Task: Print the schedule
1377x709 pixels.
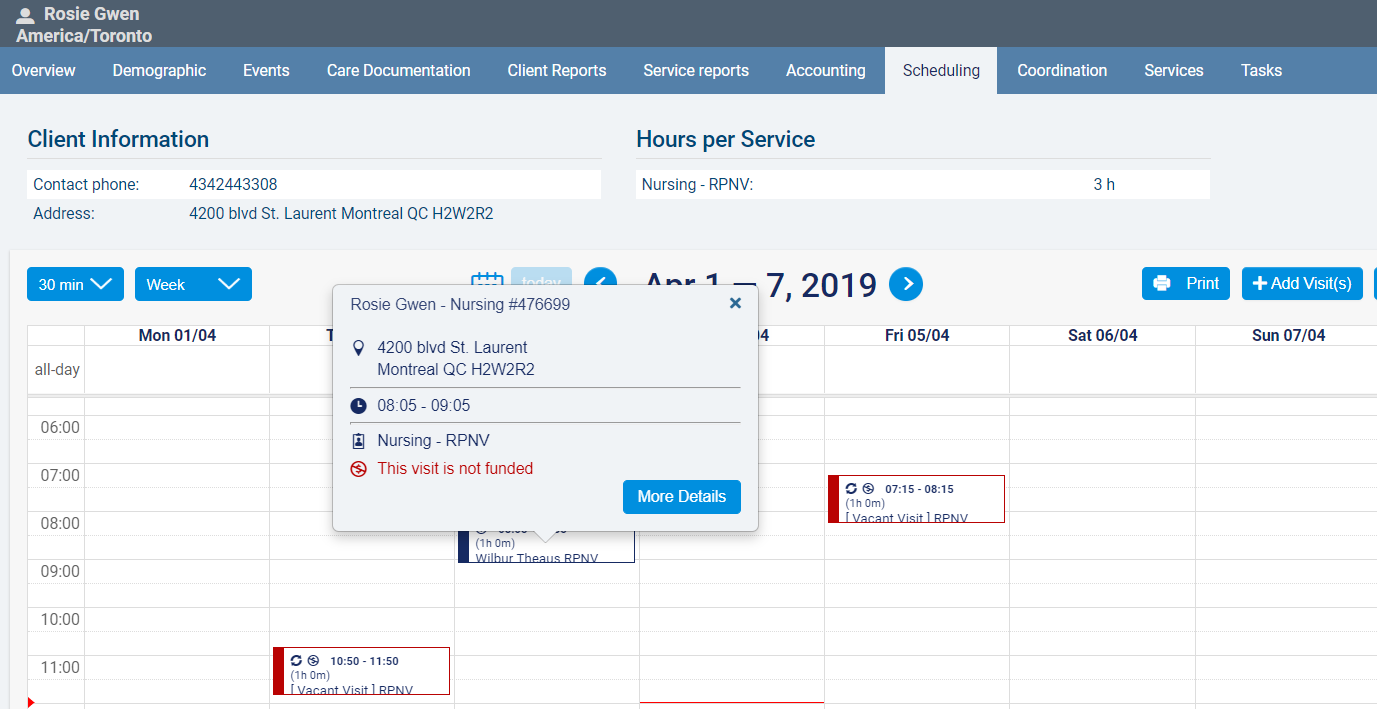Action: click(1186, 284)
